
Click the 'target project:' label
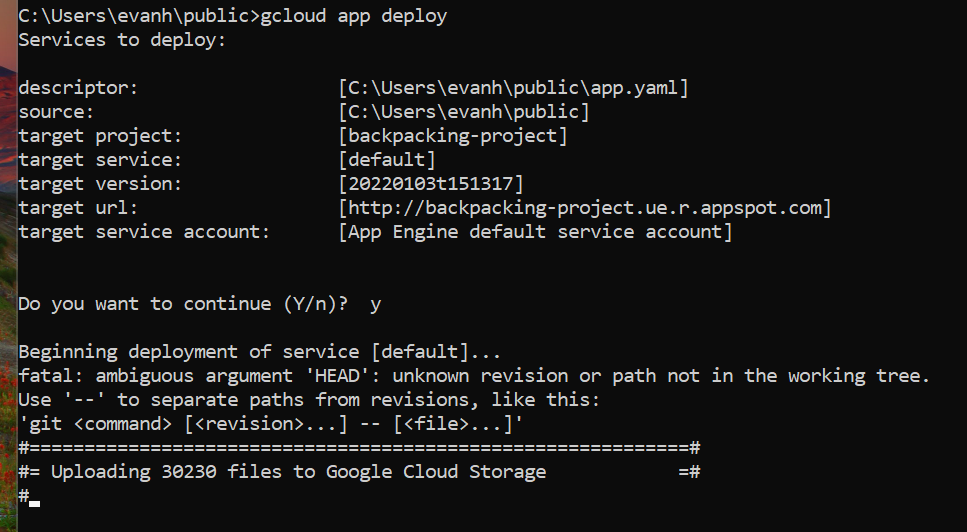(101, 136)
